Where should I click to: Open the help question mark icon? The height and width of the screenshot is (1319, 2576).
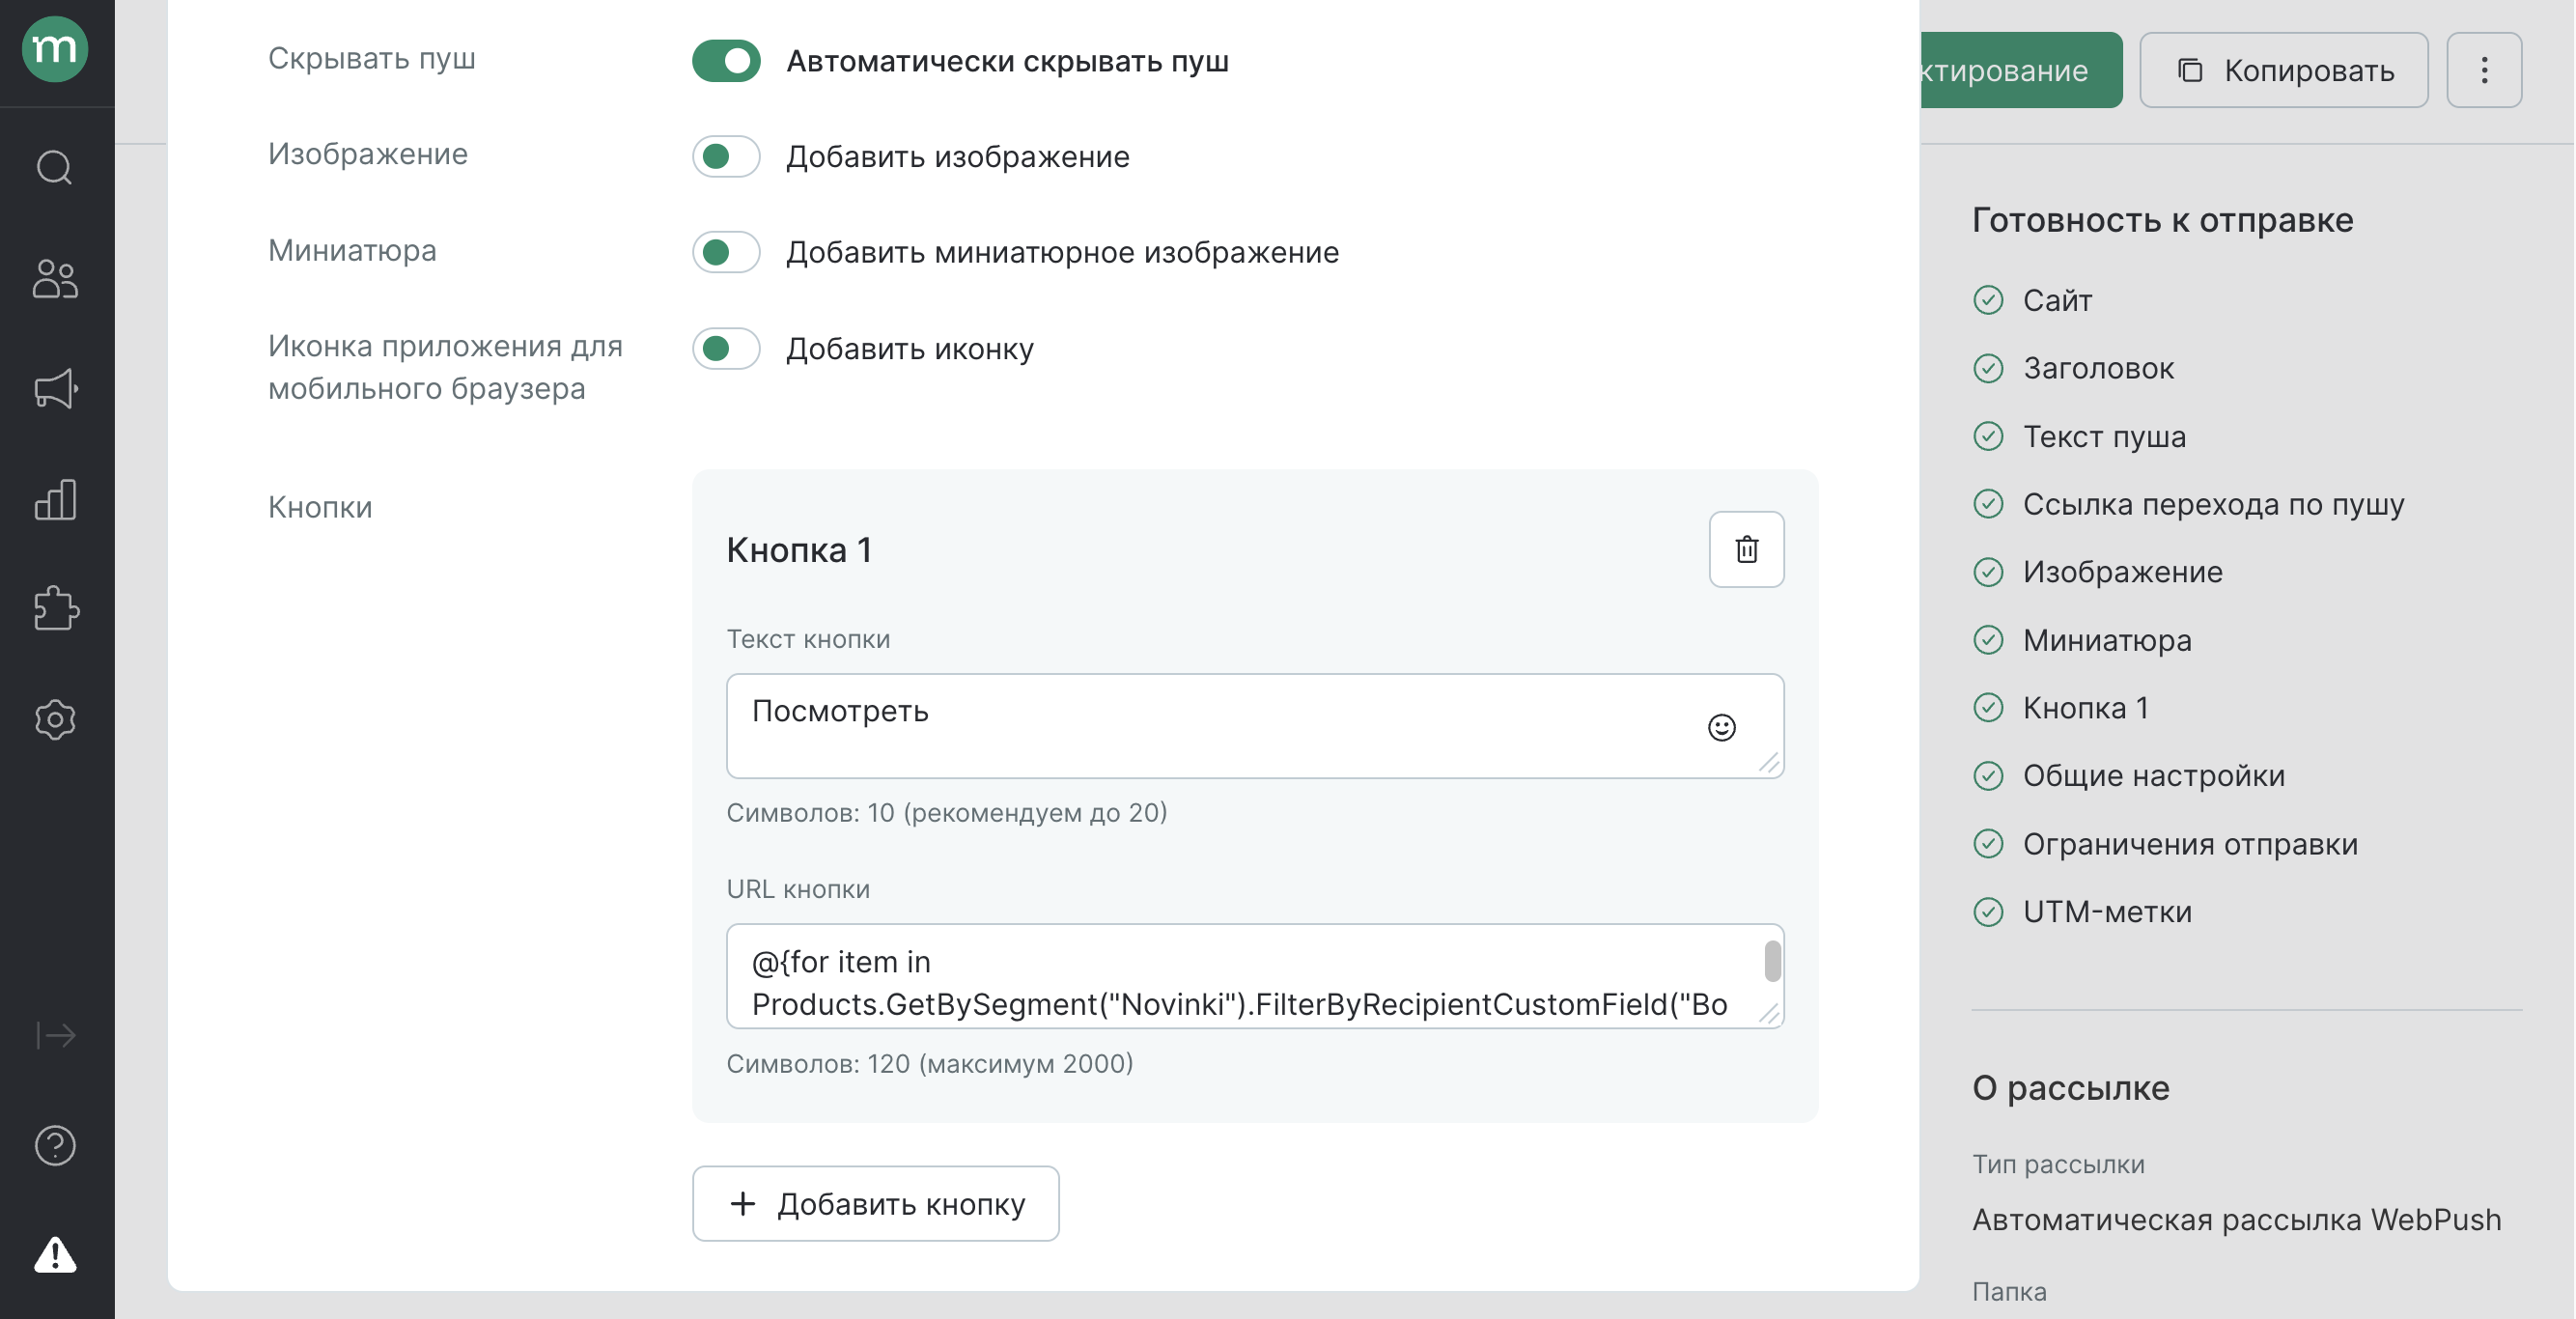click(x=55, y=1145)
